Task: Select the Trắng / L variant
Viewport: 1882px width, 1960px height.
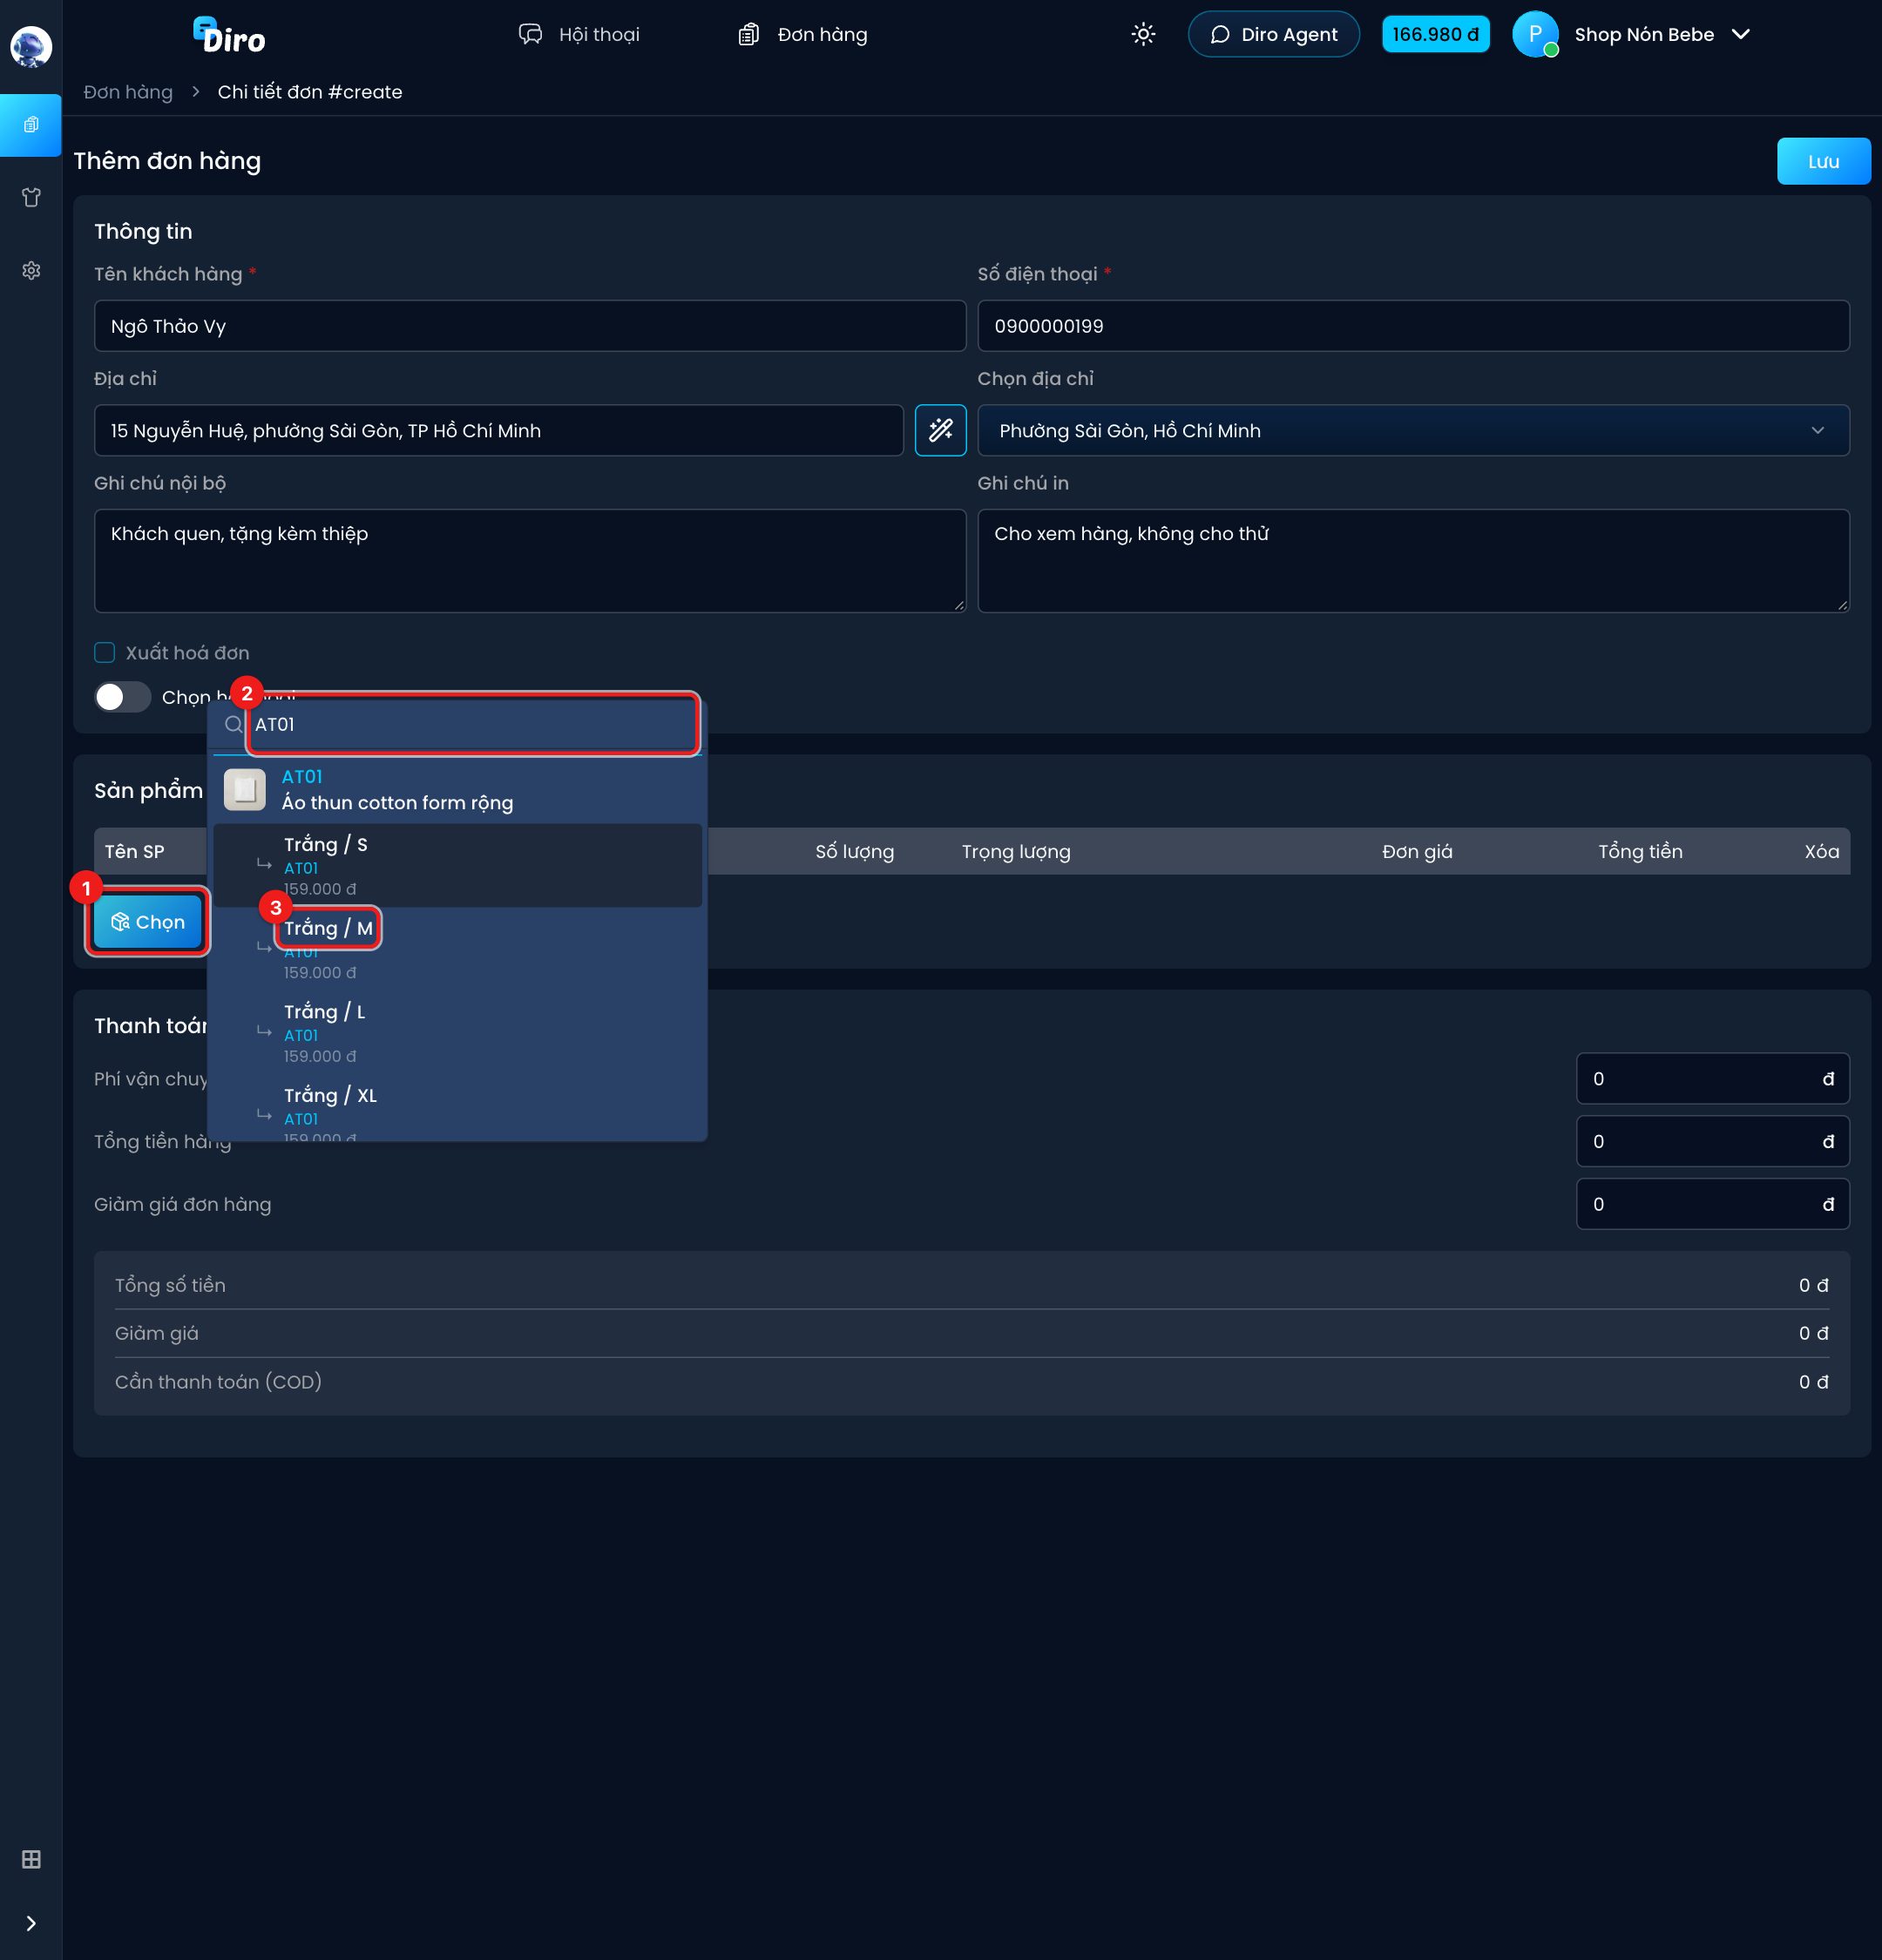Action: click(x=457, y=1033)
